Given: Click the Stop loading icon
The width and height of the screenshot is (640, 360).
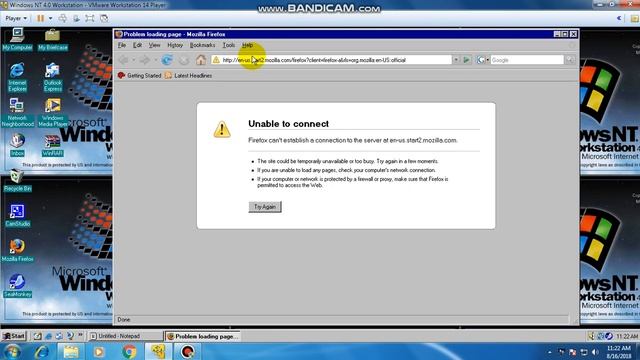Looking at the screenshot, I should tap(184, 60).
